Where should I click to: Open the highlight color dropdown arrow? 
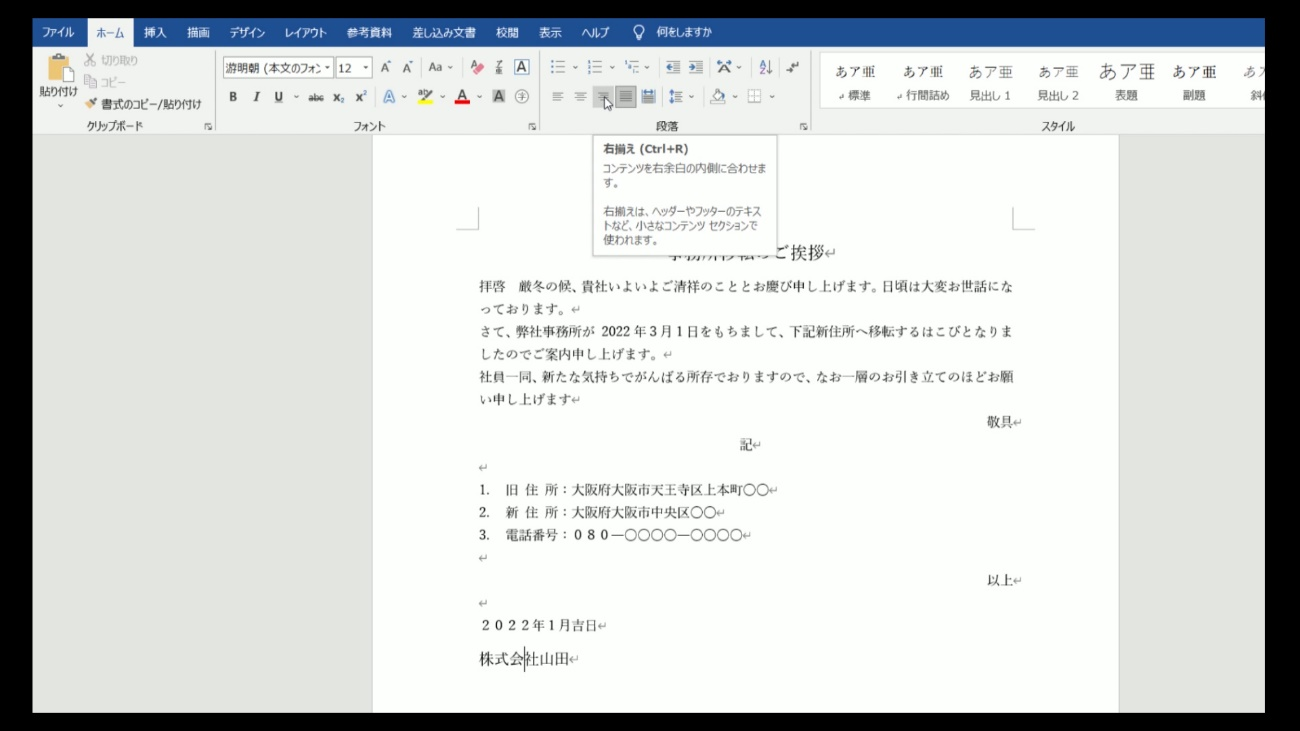(442, 97)
